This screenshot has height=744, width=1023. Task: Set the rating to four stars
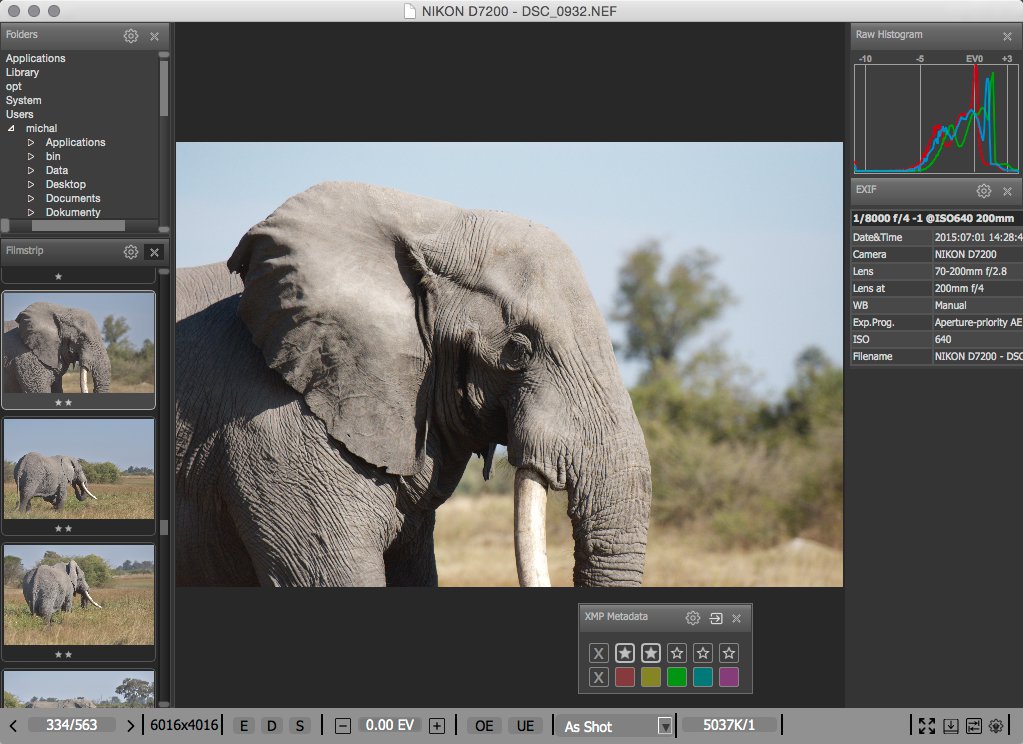pos(703,653)
